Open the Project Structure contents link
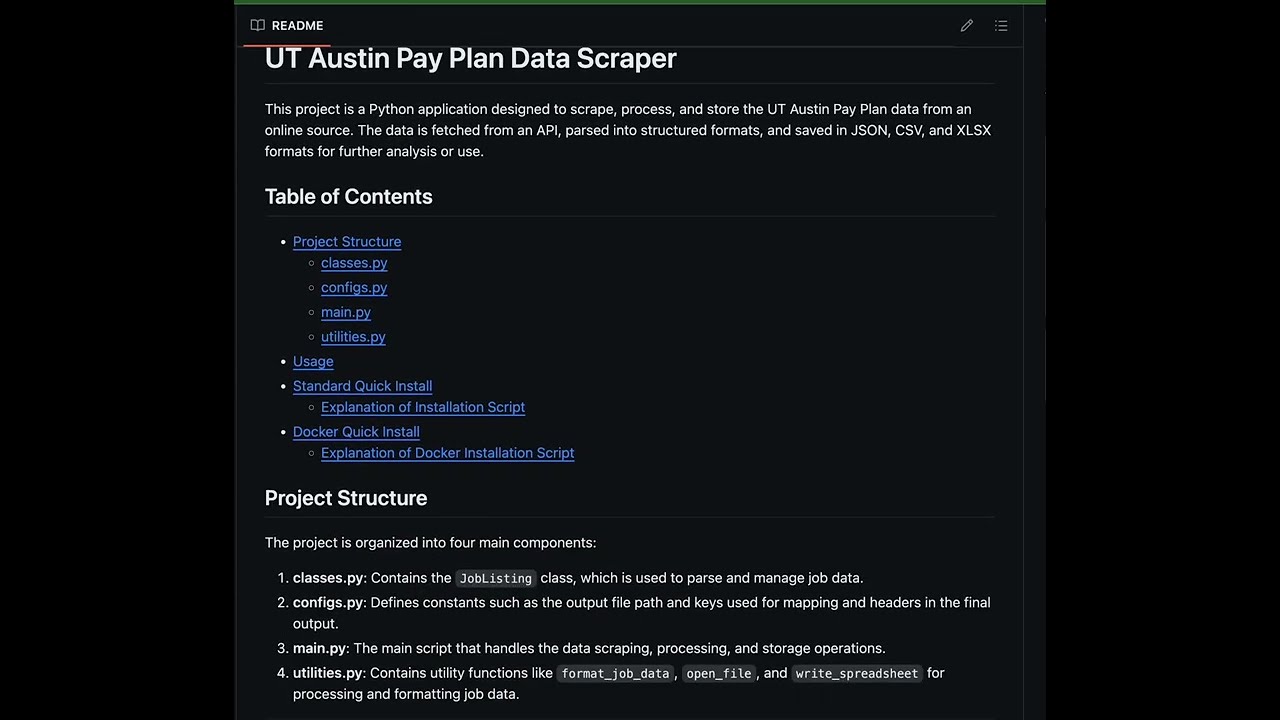Screen dimensions: 1280x720 [x=347, y=242]
